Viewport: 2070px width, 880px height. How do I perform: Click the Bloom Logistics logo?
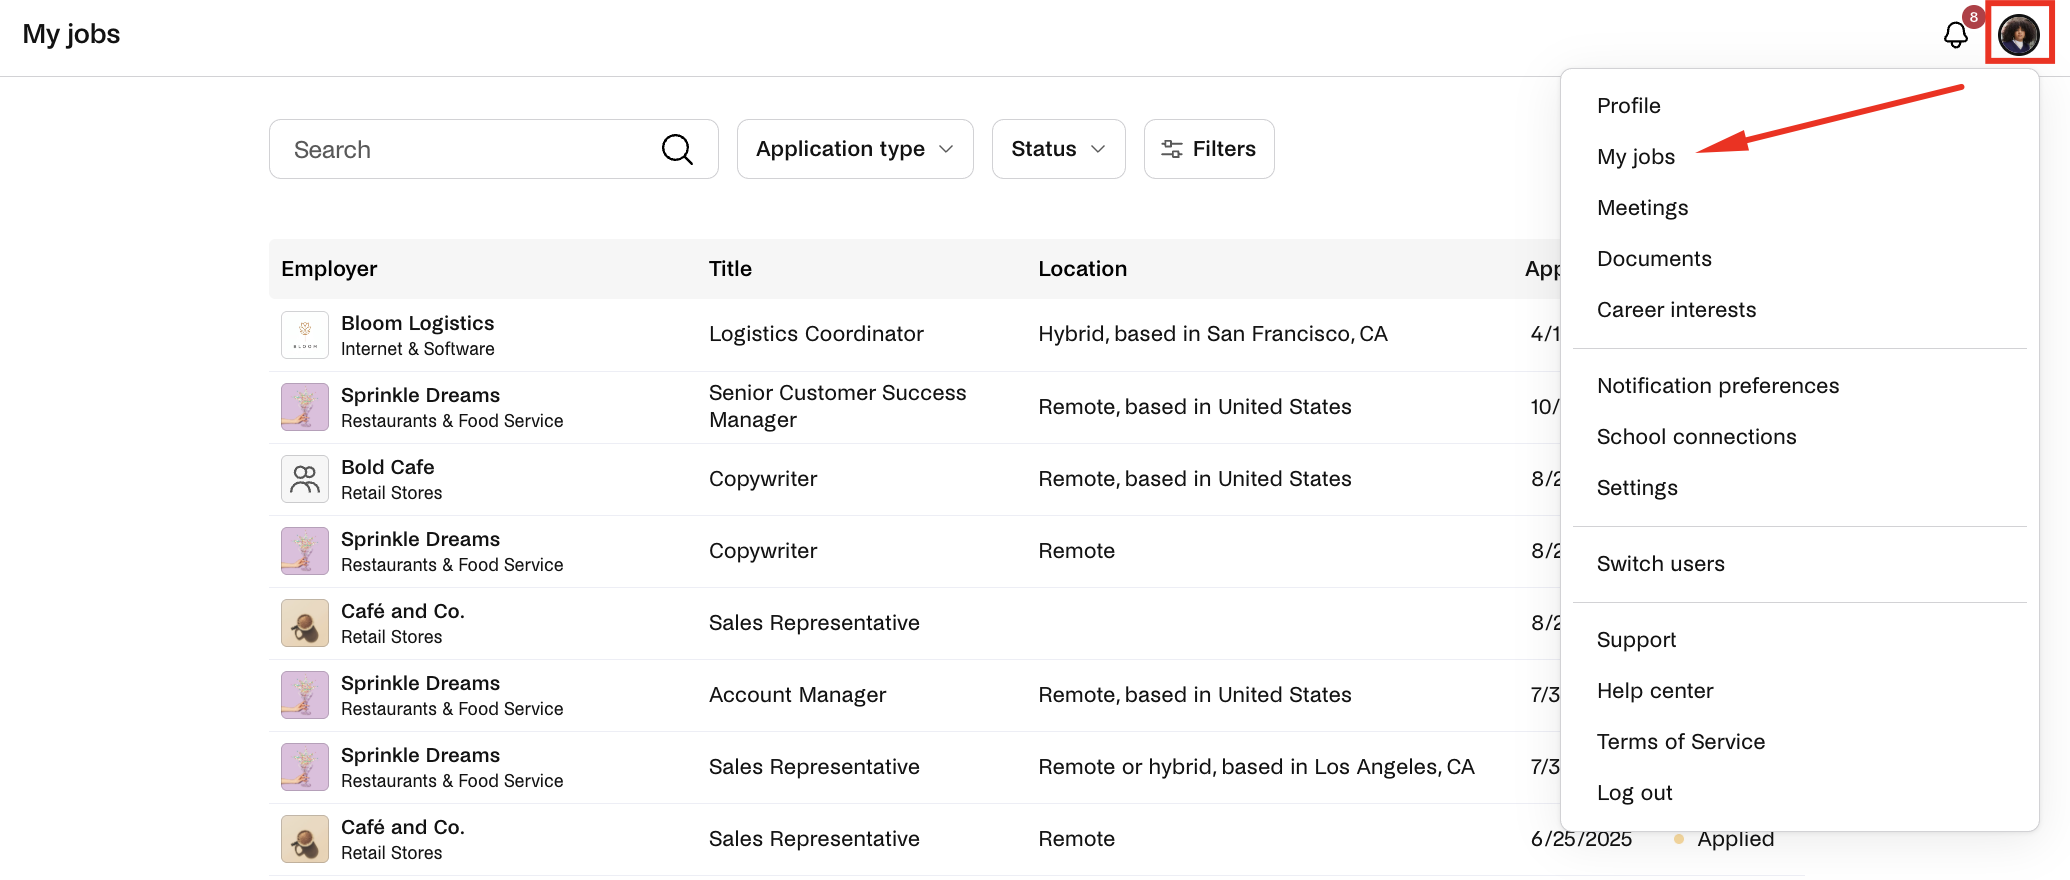[x=305, y=335]
